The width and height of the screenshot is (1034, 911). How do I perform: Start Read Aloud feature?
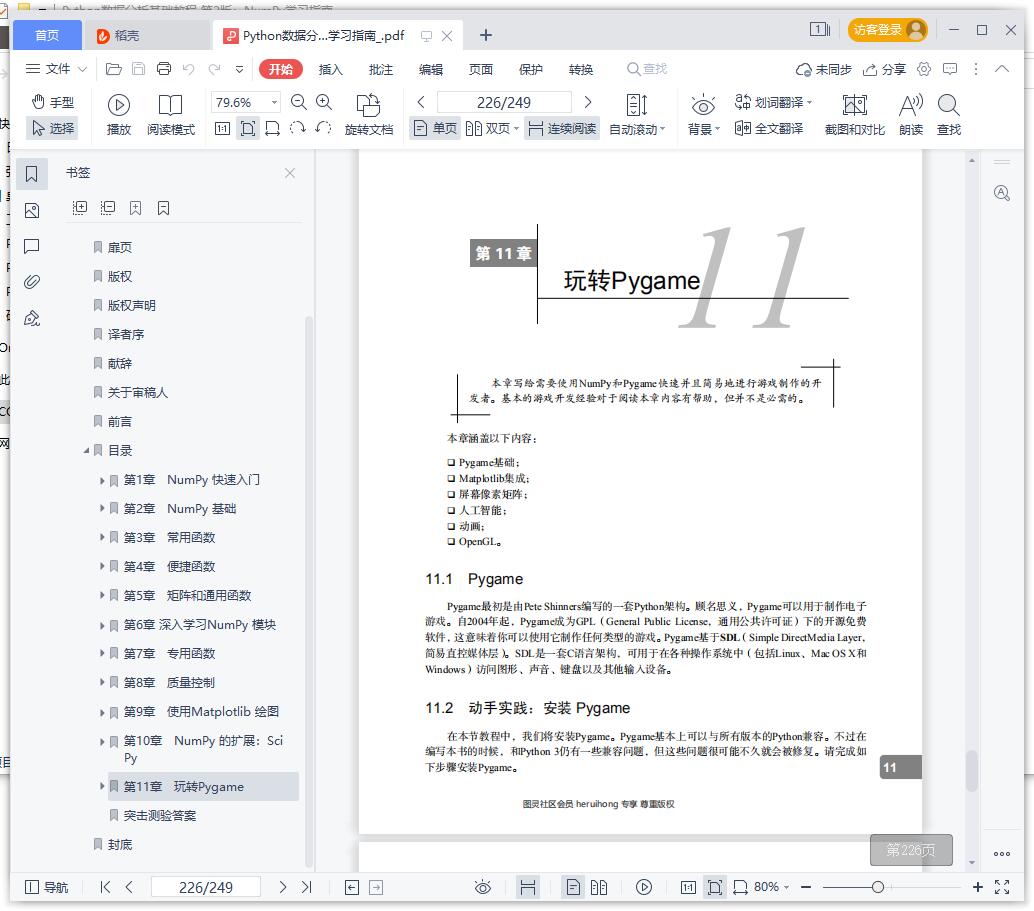pyautogui.click(x=911, y=113)
